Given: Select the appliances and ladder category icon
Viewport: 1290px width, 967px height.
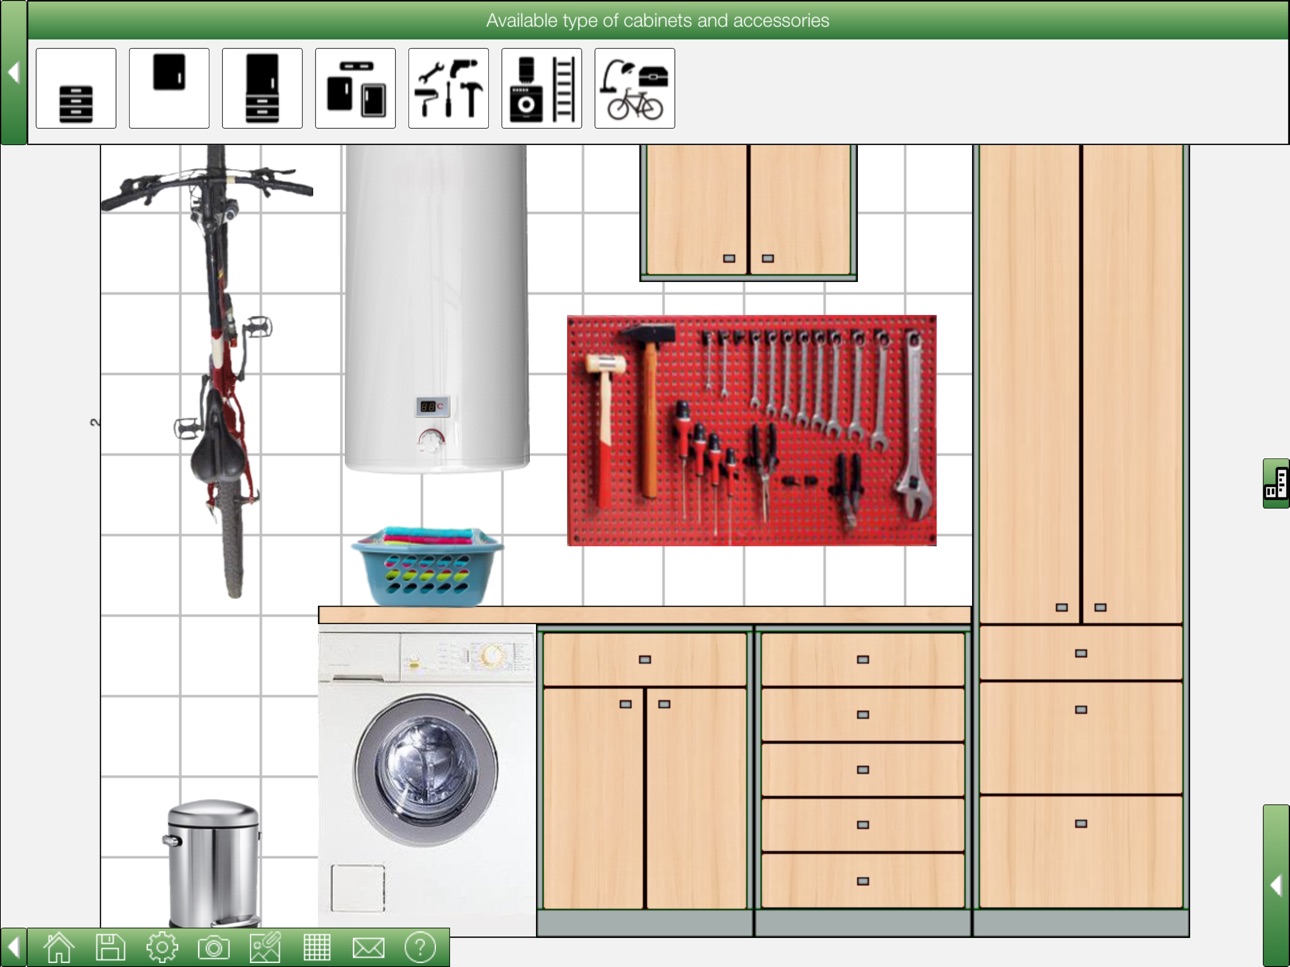Looking at the screenshot, I should (x=541, y=88).
